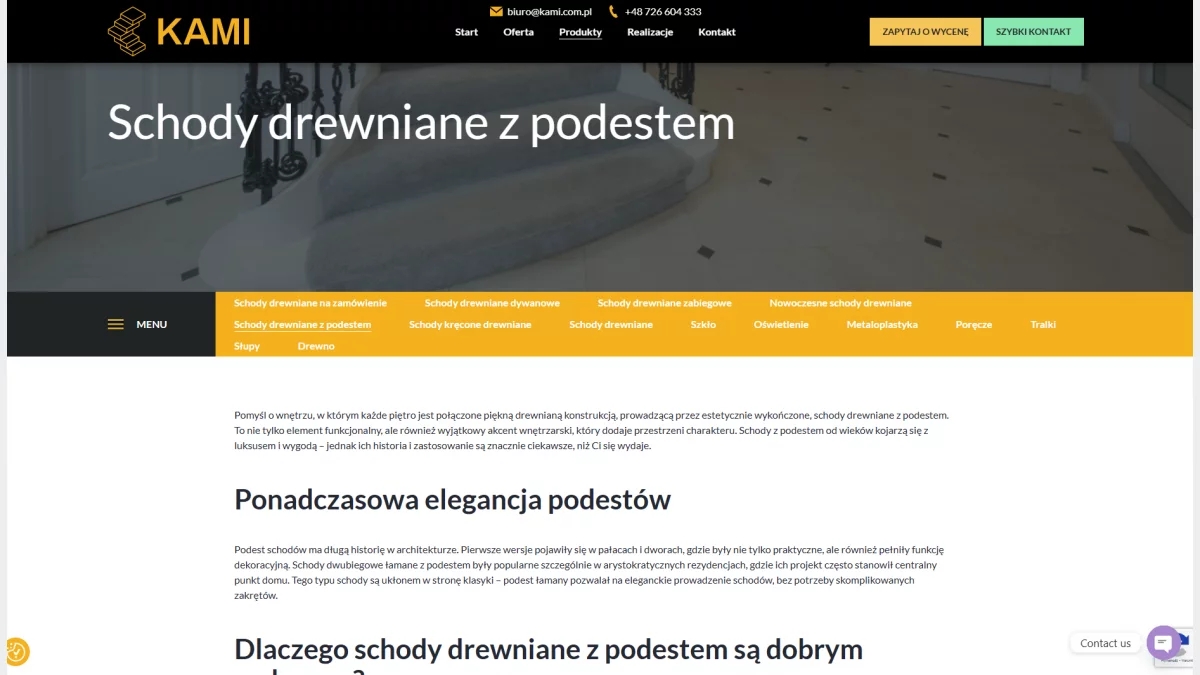Viewport: 1200px width, 675px height.
Task: Open the Oświetlenie category link
Action: pos(781,325)
